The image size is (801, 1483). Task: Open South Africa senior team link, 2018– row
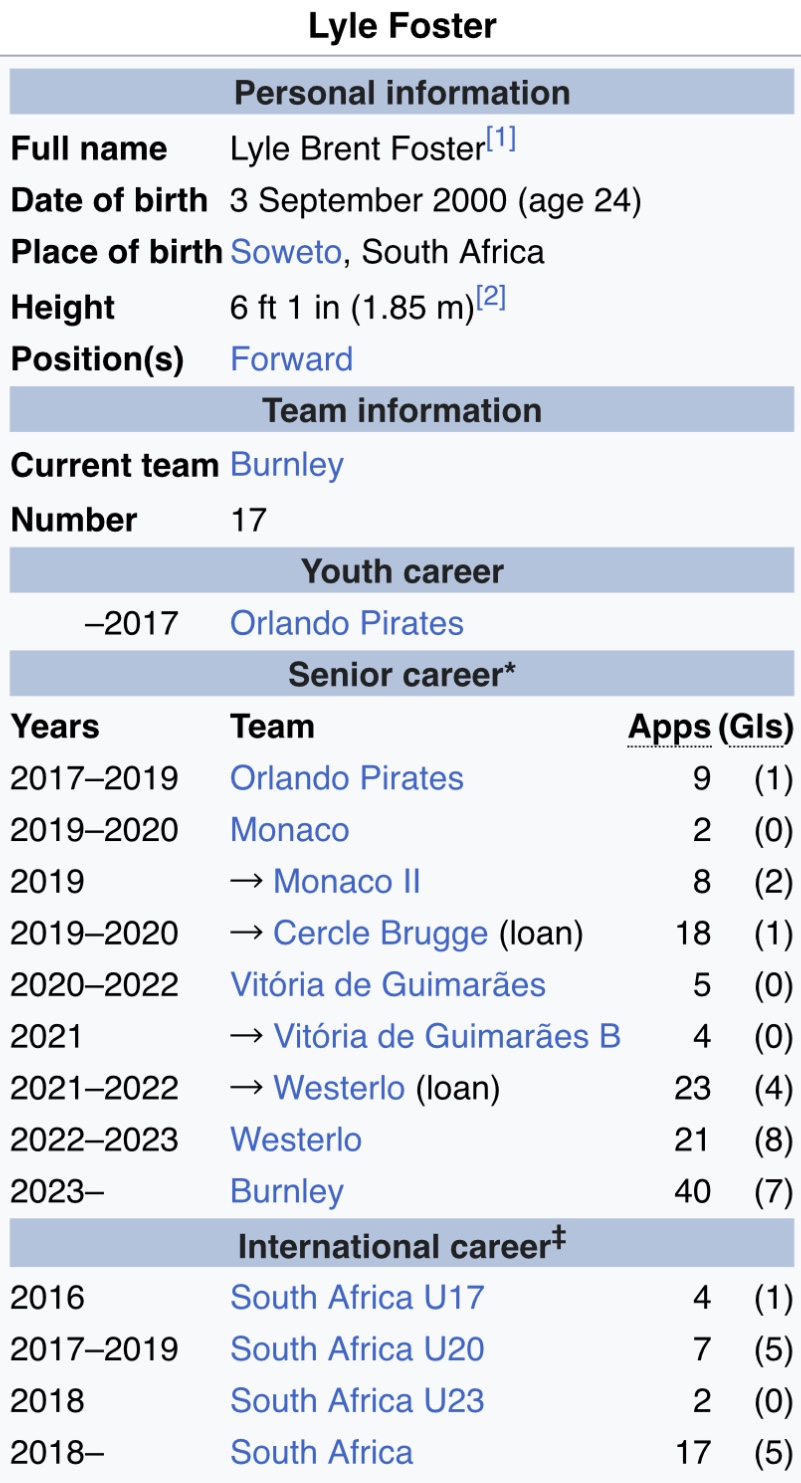coord(321,1452)
